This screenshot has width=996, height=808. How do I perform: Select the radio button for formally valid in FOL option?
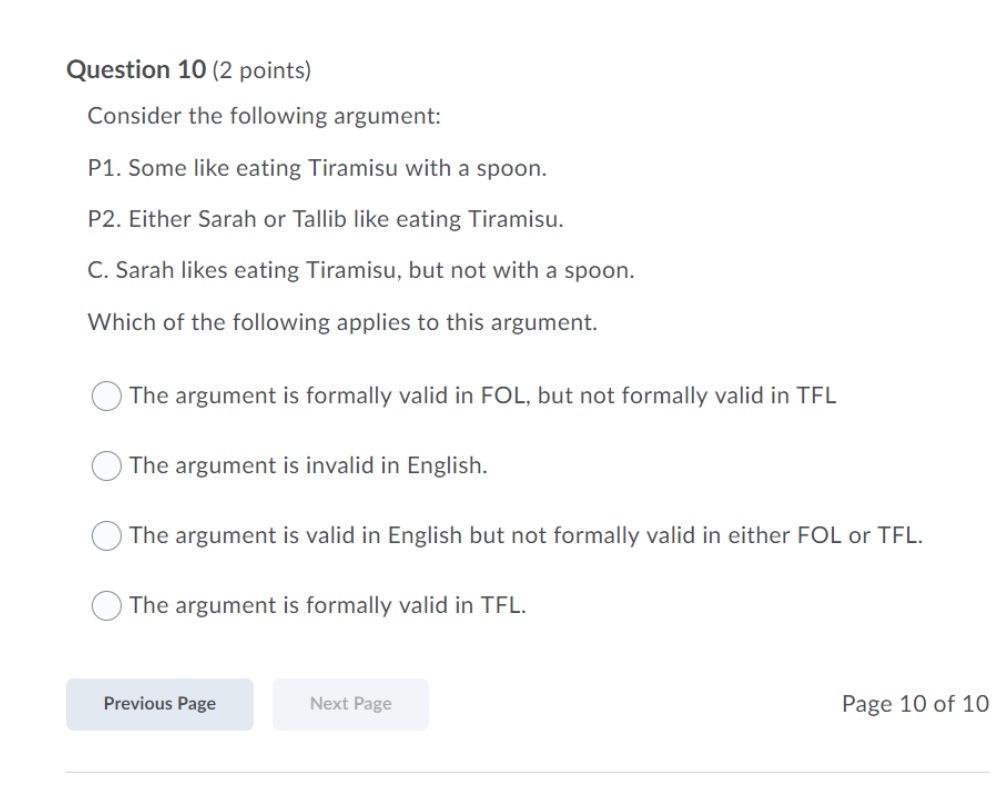[107, 395]
